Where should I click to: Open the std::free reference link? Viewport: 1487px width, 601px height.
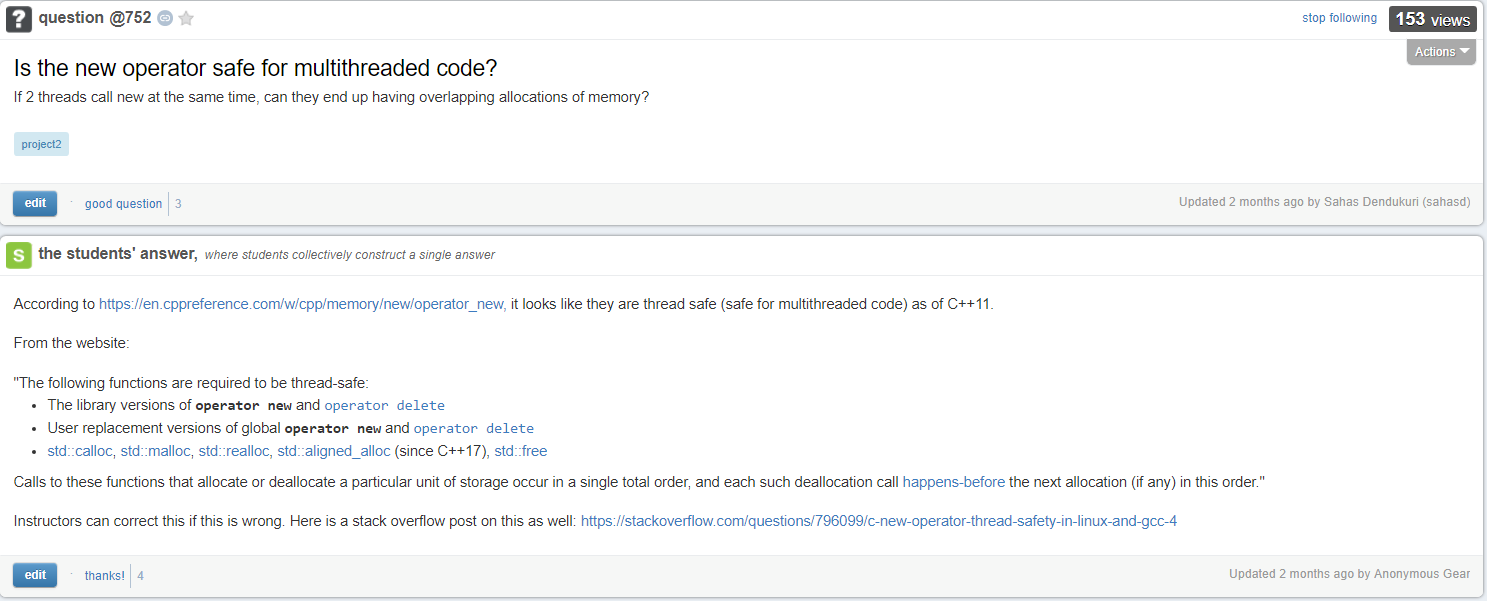(x=521, y=451)
